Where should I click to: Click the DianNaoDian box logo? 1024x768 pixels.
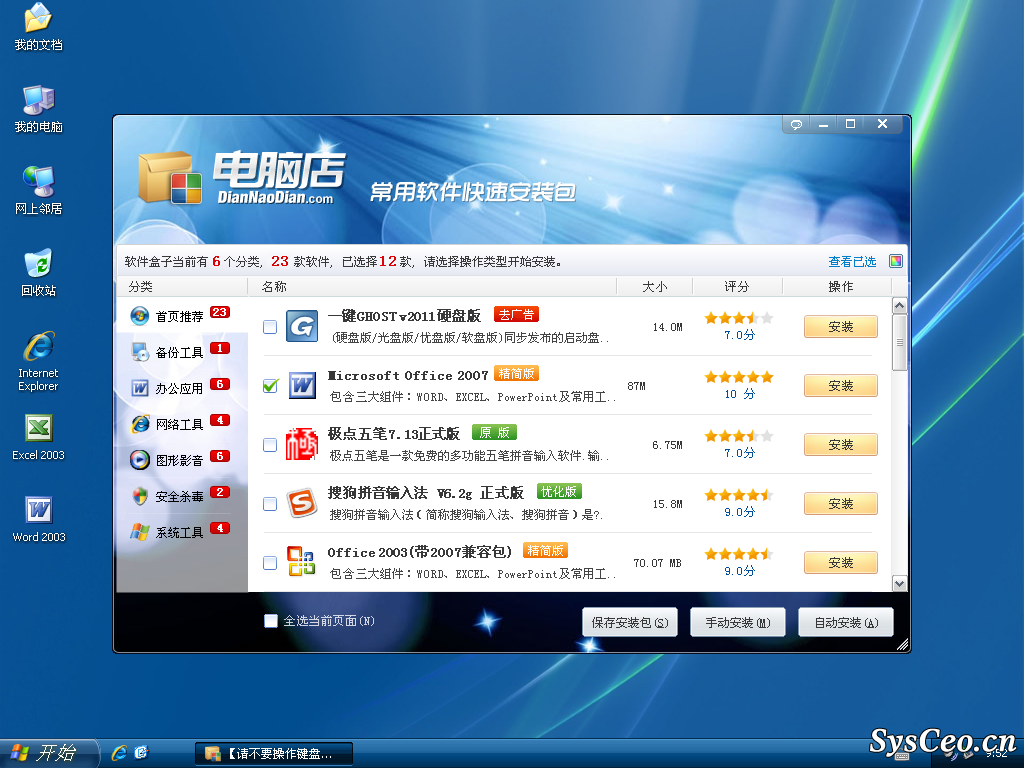click(169, 178)
